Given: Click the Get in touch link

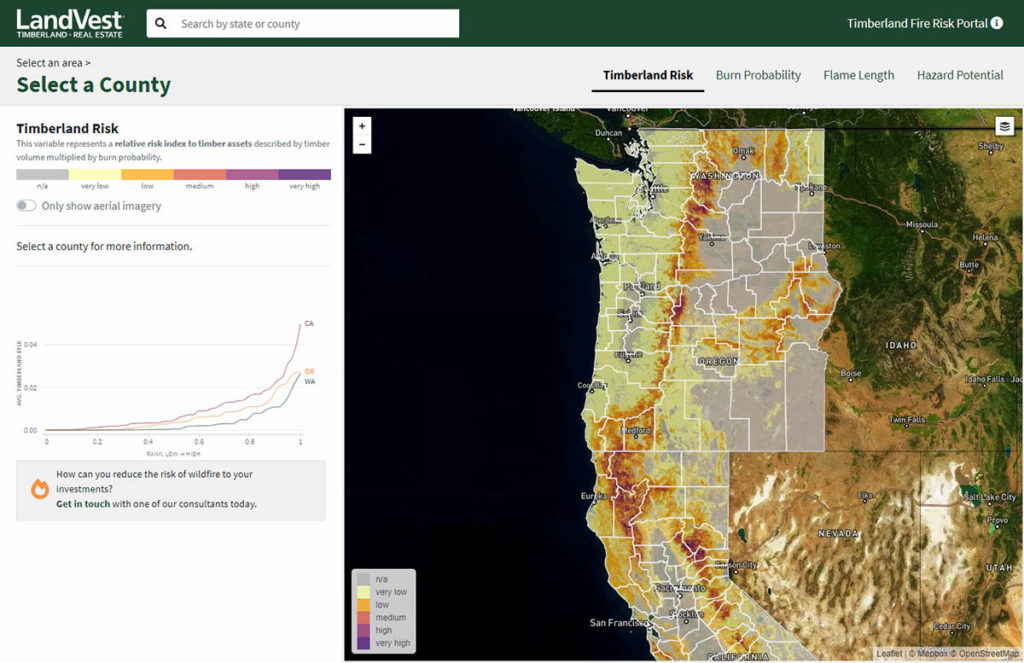Looking at the screenshot, I should pyautogui.click(x=83, y=504).
